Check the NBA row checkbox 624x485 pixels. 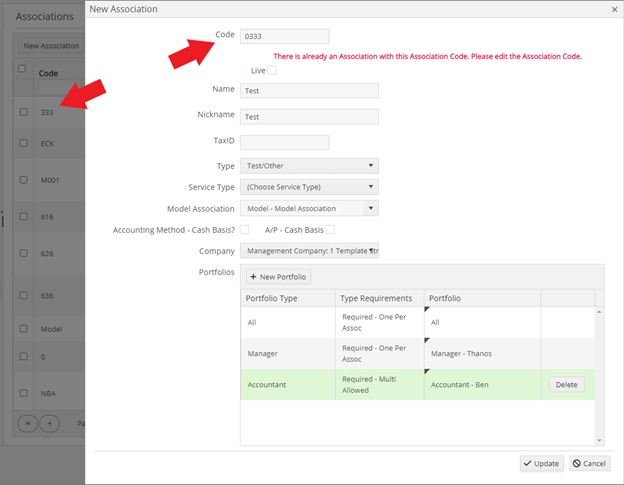click(x=24, y=393)
